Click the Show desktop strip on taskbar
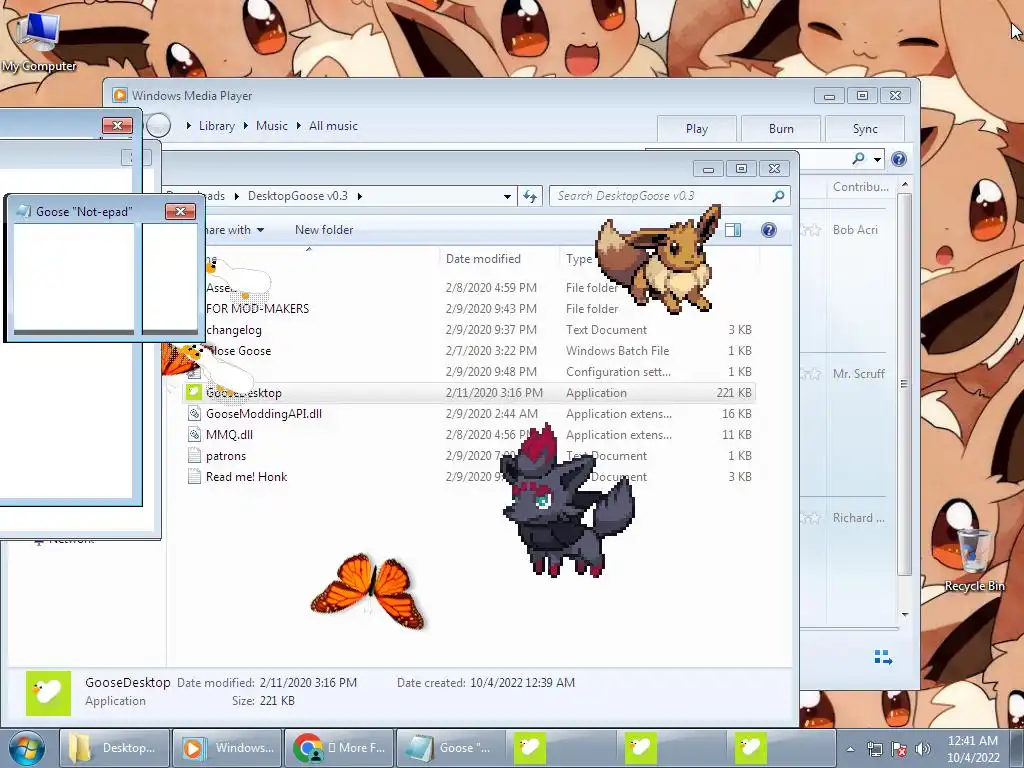Viewport: 1024px width, 768px height. [1018, 748]
